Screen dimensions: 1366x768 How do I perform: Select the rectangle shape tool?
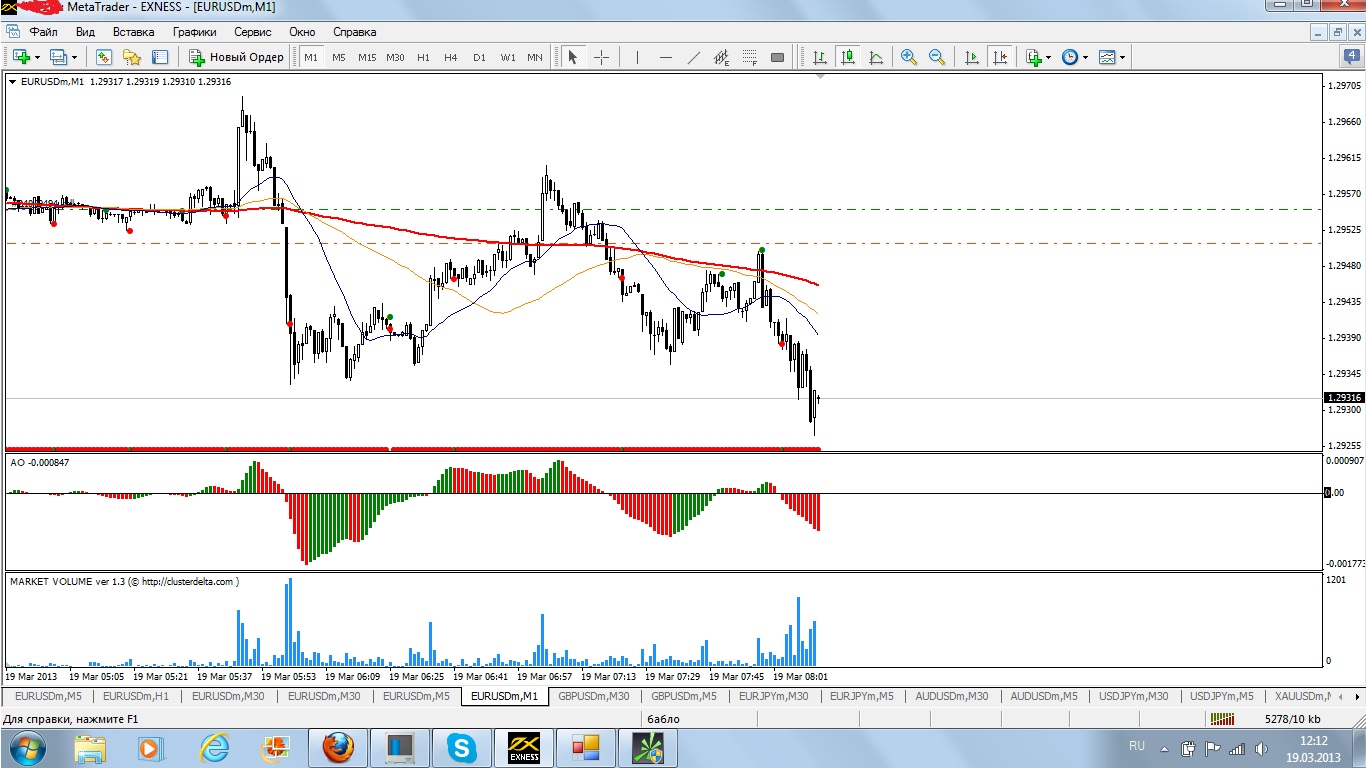(777, 57)
